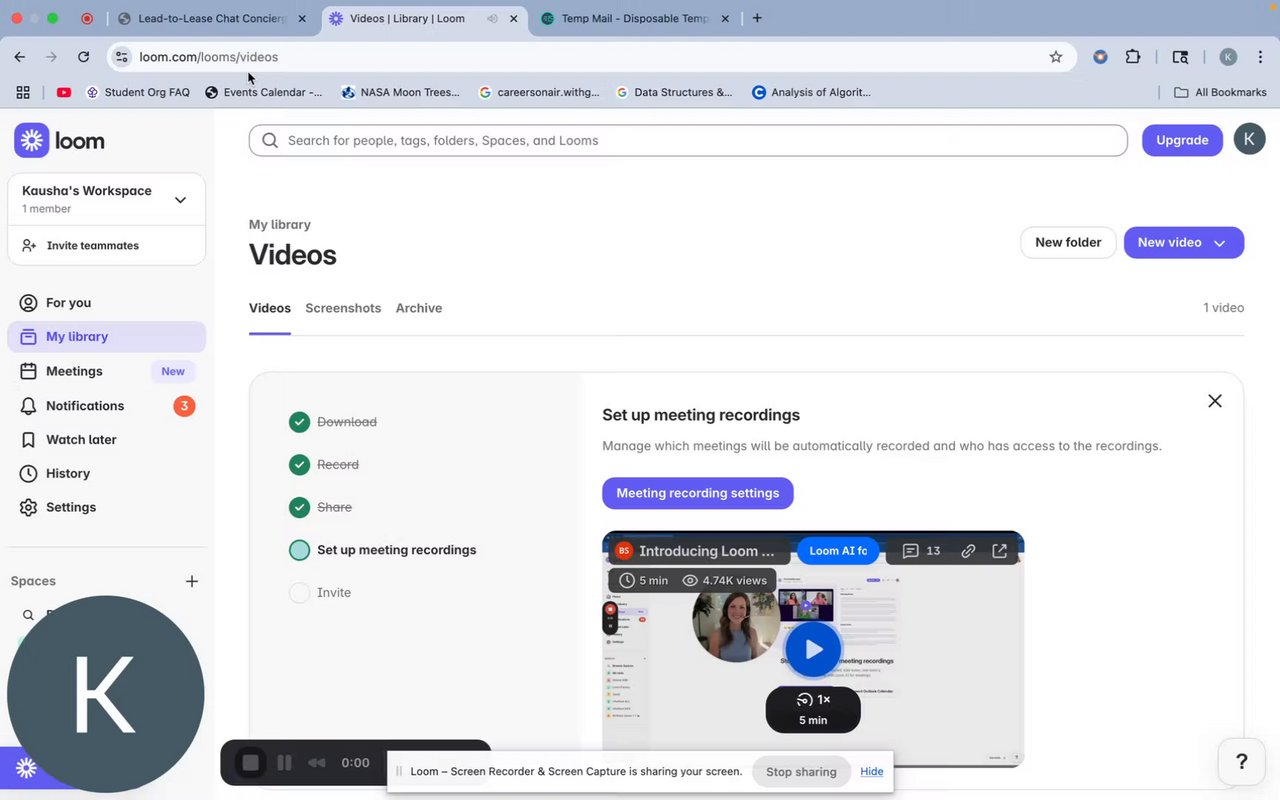The image size is (1280, 800).
Task: Hide the screen sharing notification bar
Action: pos(872,772)
